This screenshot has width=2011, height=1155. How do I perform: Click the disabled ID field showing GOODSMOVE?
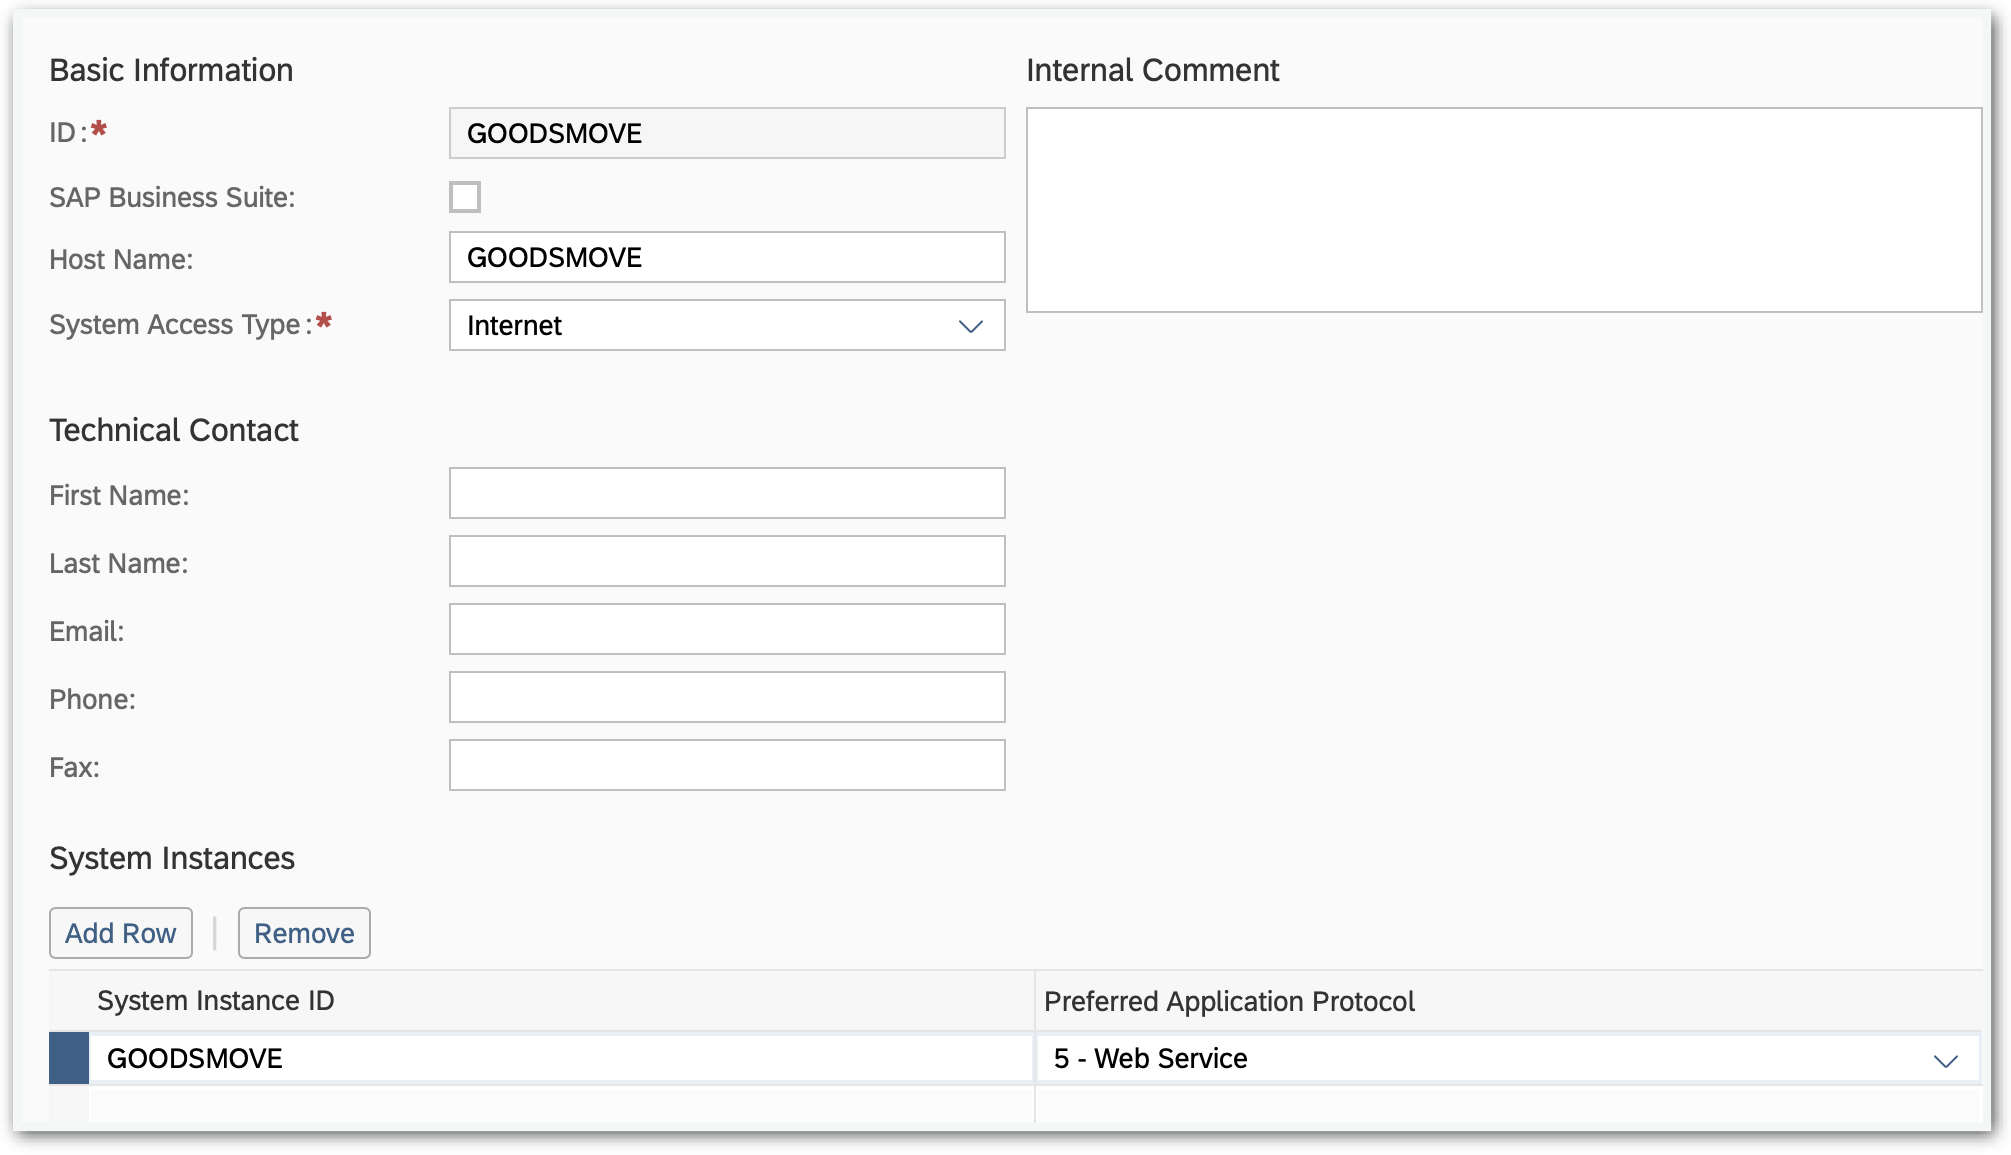726,133
